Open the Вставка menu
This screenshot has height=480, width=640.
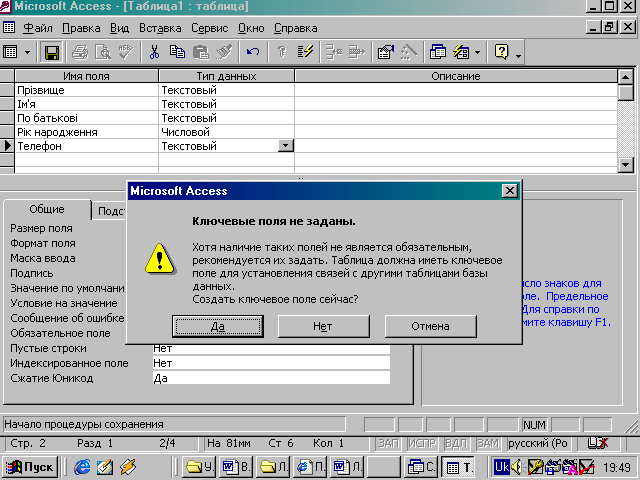pyautogui.click(x=160, y=28)
